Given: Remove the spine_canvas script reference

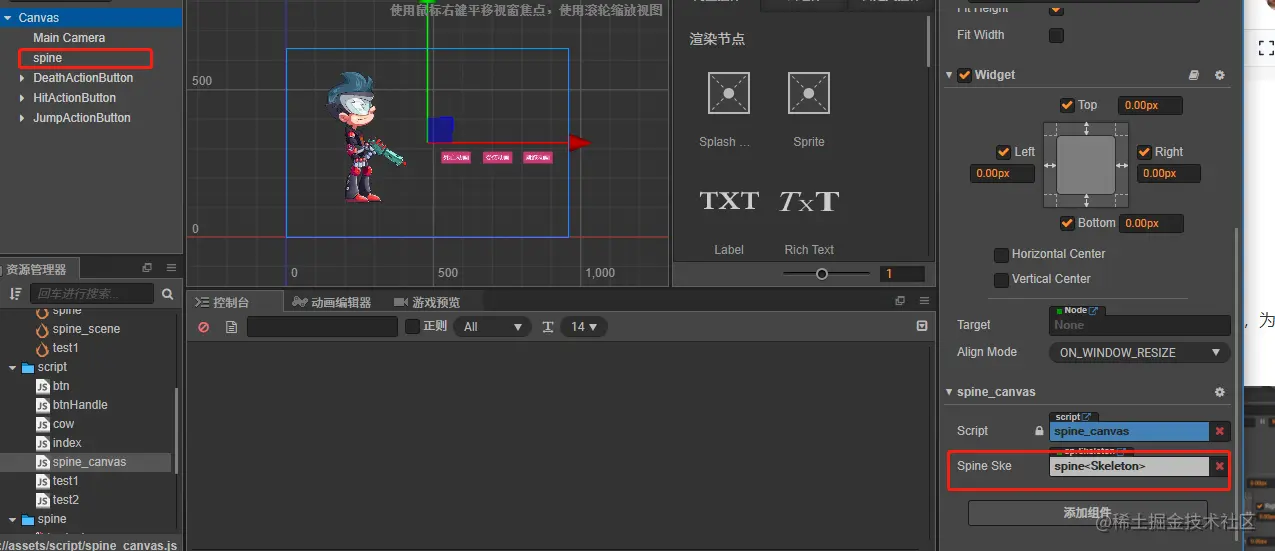Looking at the screenshot, I should (x=1220, y=431).
